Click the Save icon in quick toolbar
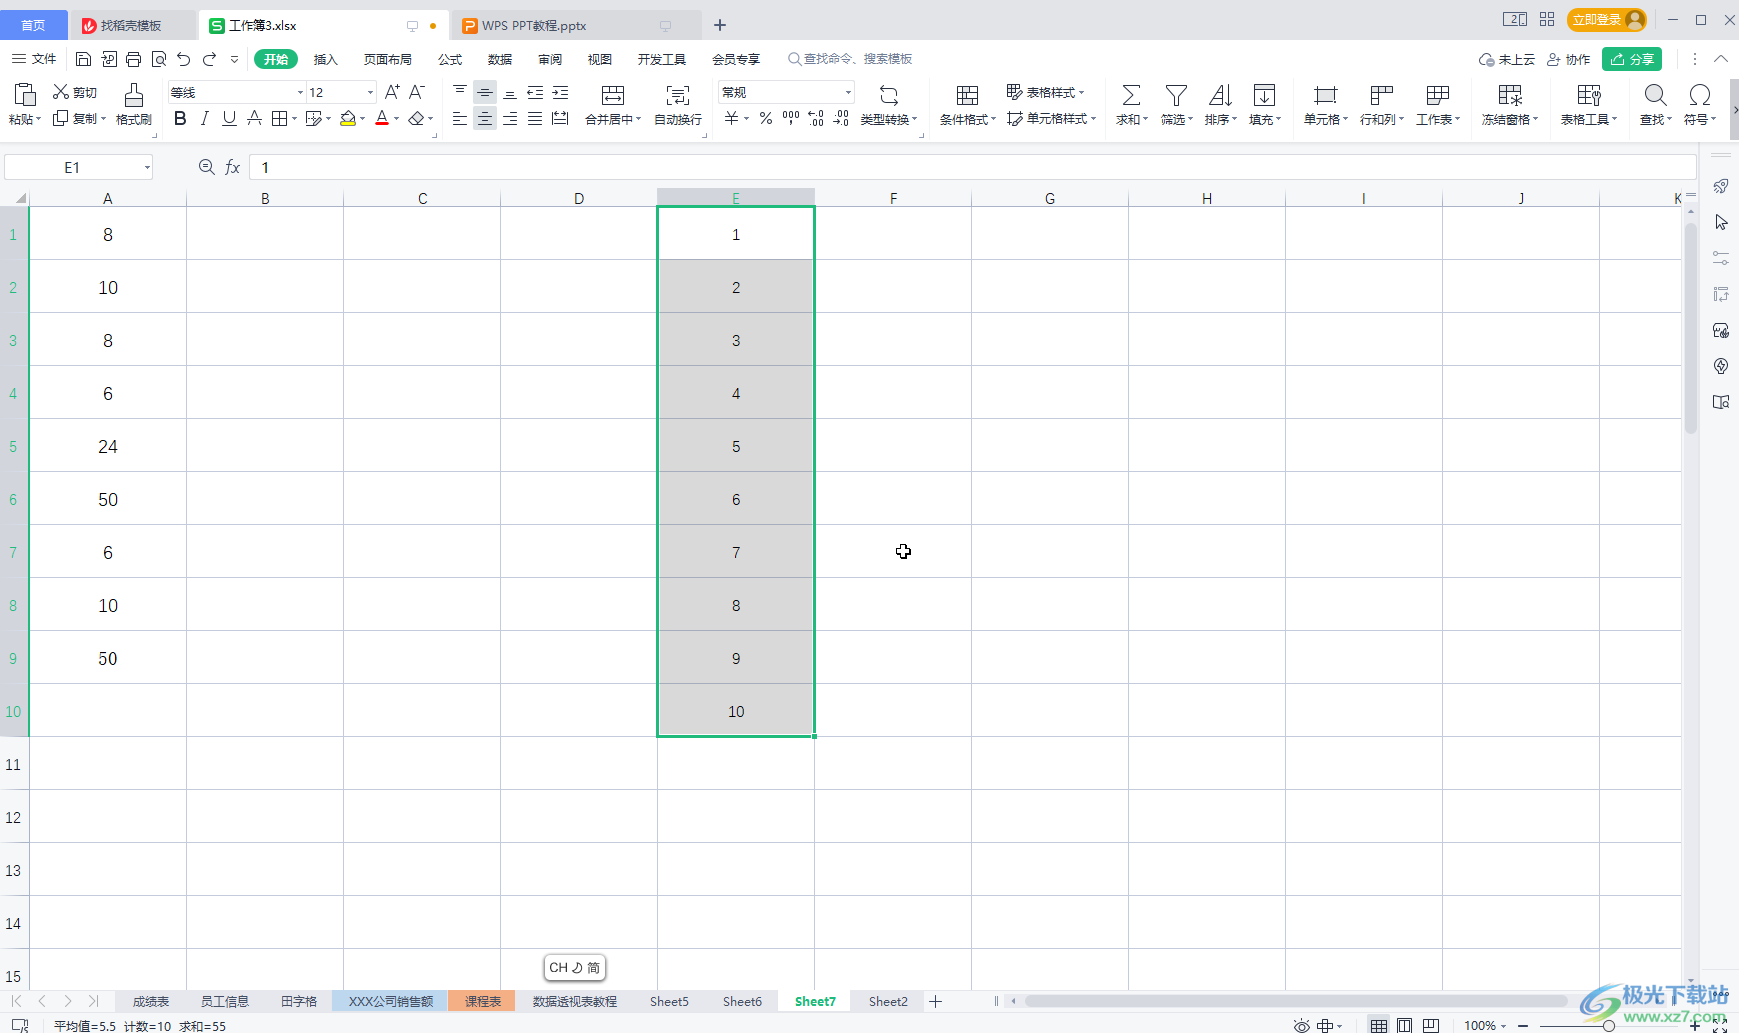Viewport: 1739px width, 1033px height. [x=84, y=59]
